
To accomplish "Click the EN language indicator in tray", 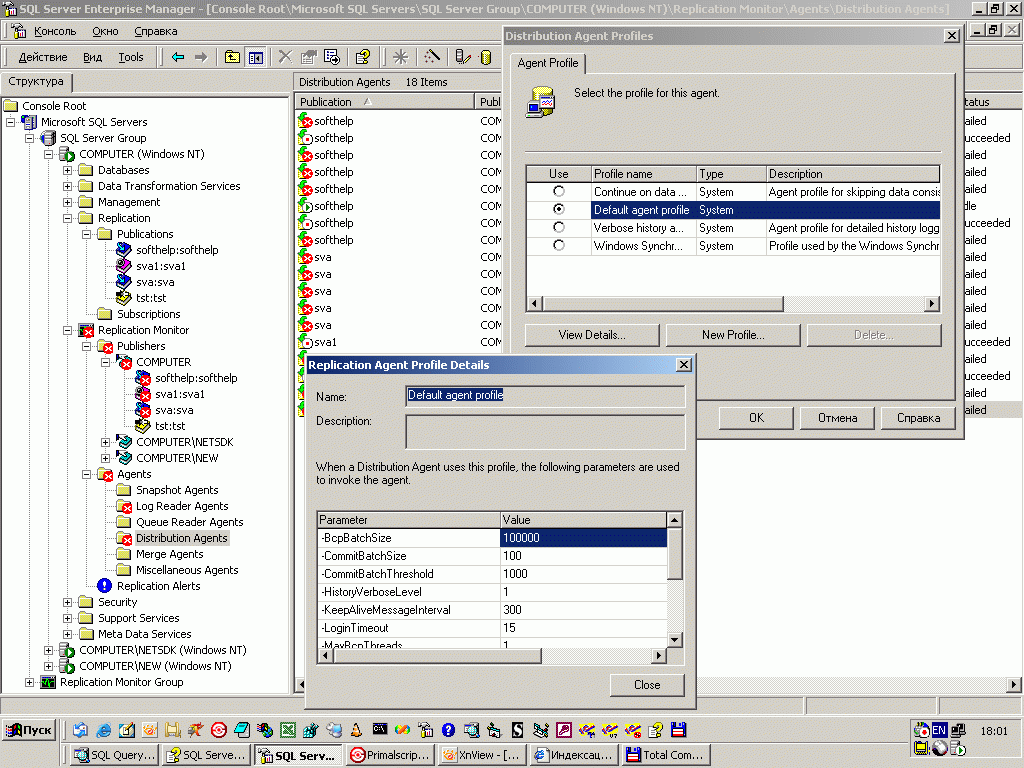I will [x=939, y=730].
